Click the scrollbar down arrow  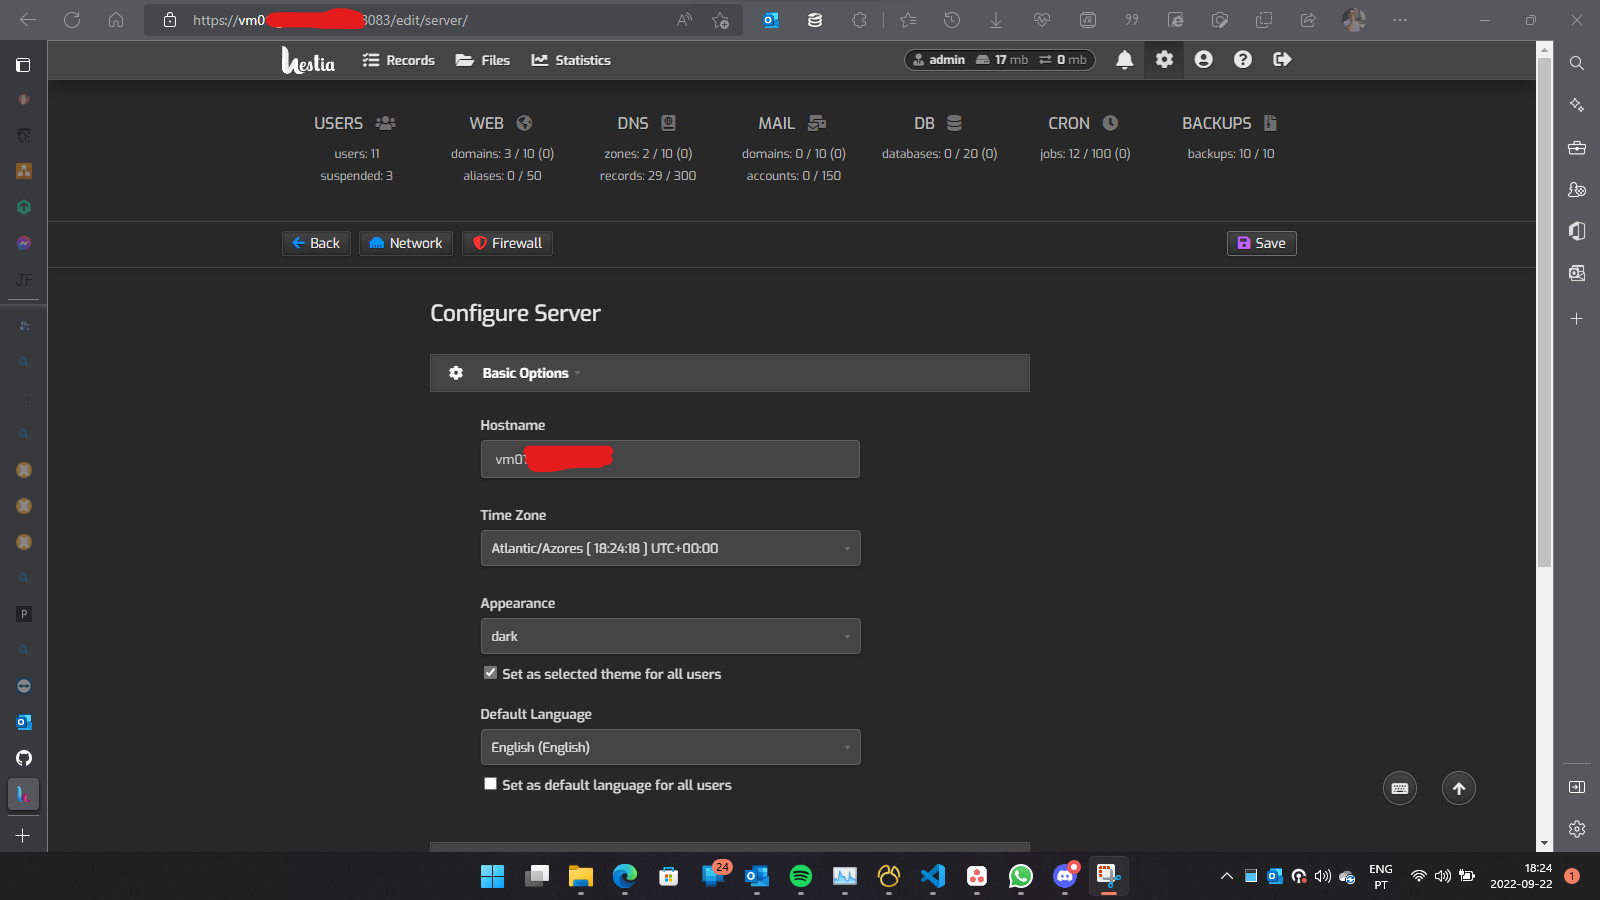(x=1545, y=844)
